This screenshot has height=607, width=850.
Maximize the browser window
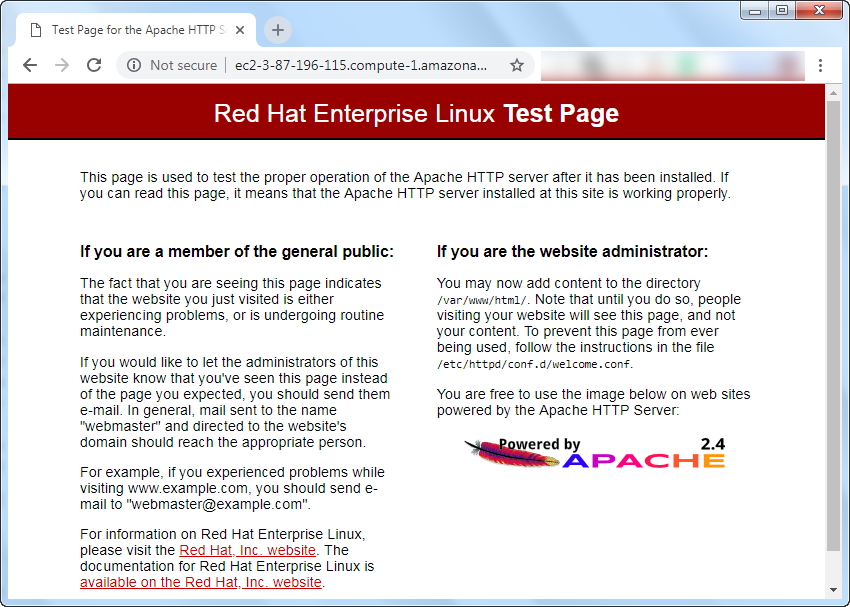click(x=782, y=10)
